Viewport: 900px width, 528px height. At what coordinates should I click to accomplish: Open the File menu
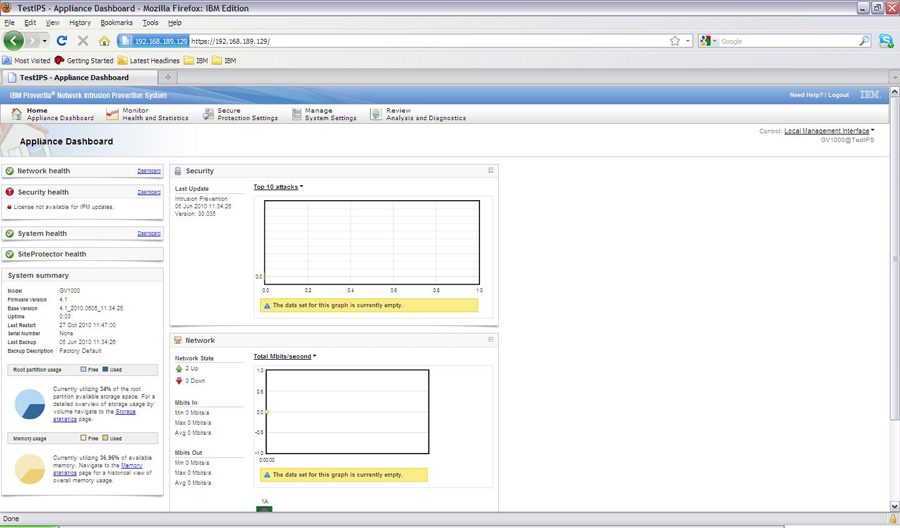(x=9, y=22)
